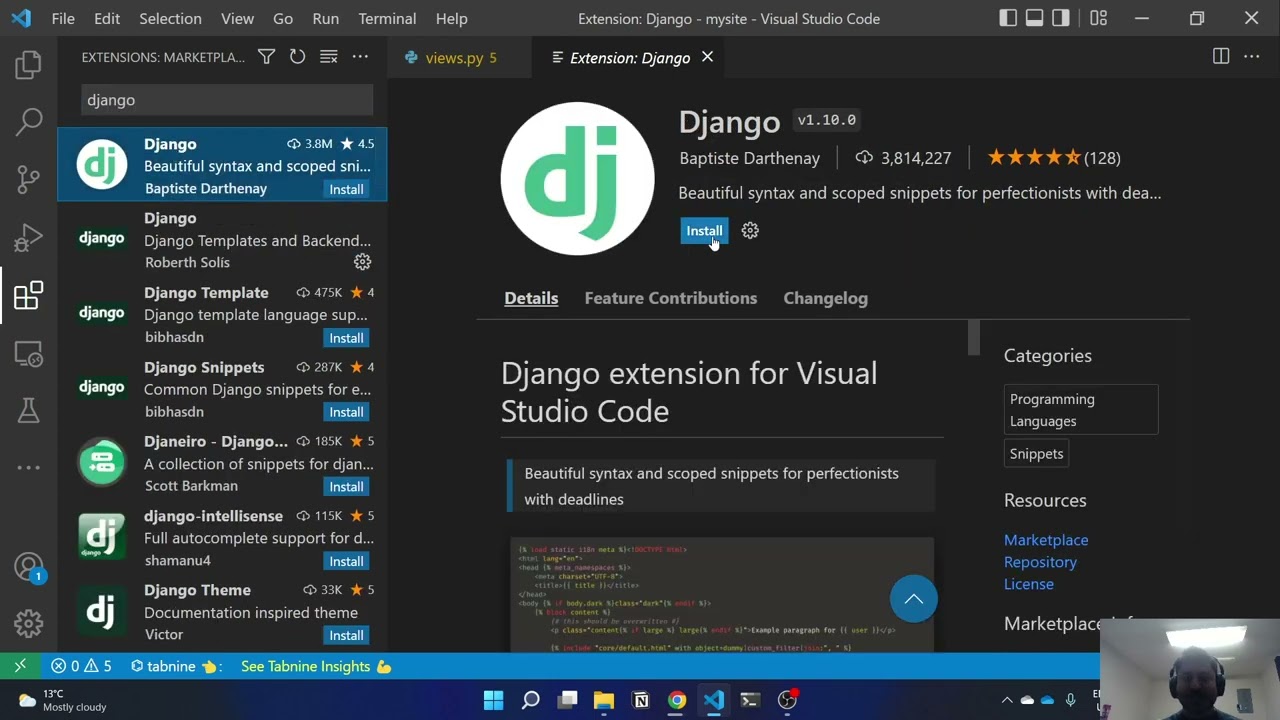Screen dimensions: 1280x720
Task: Split the editor to the right
Action: click(1221, 57)
